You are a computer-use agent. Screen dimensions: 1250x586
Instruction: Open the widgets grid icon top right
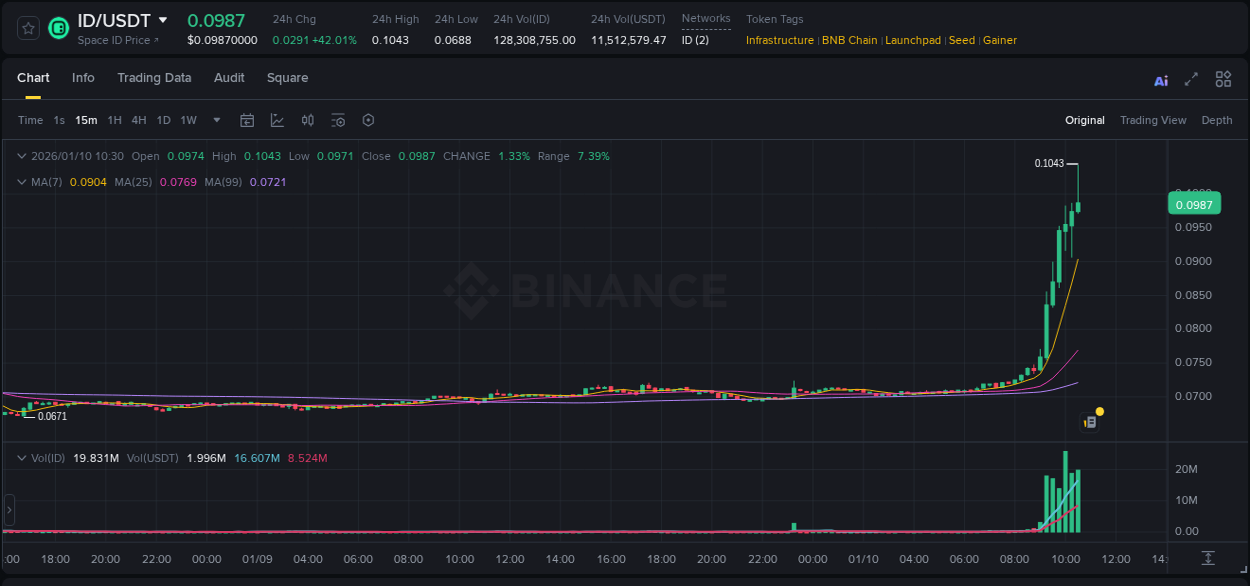click(1223, 79)
